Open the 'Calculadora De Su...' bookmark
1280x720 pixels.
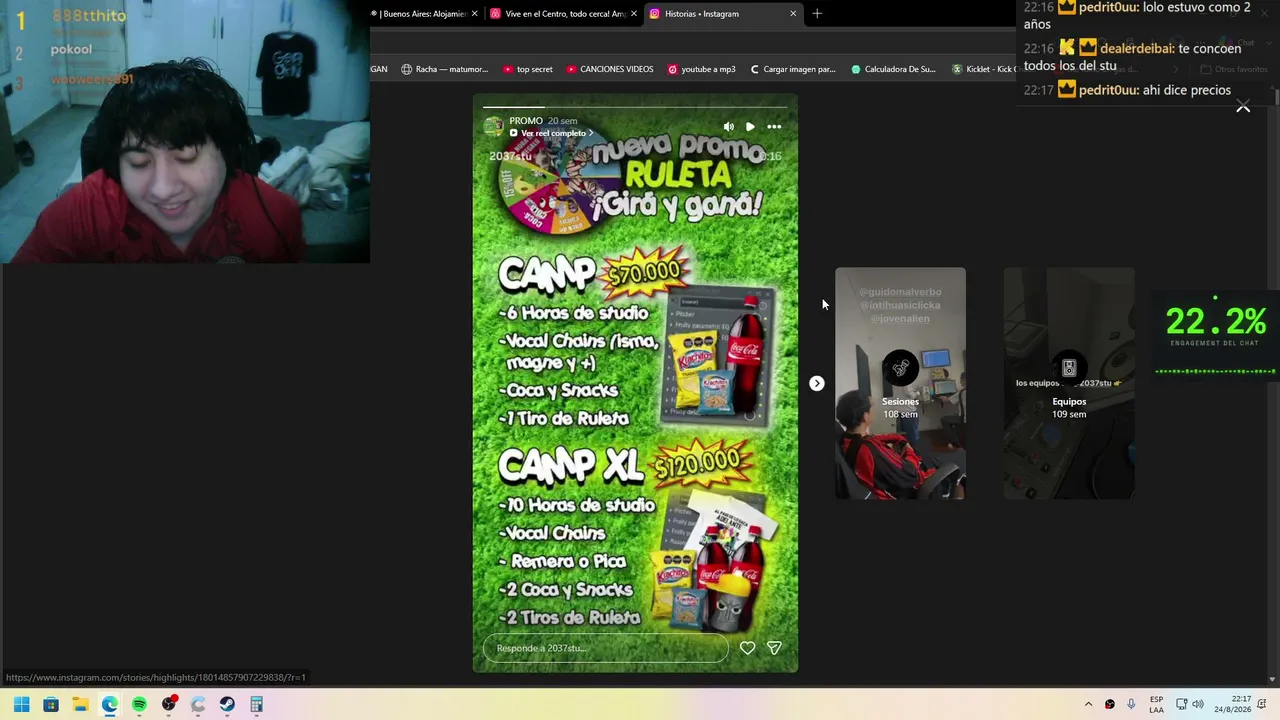(x=893, y=70)
